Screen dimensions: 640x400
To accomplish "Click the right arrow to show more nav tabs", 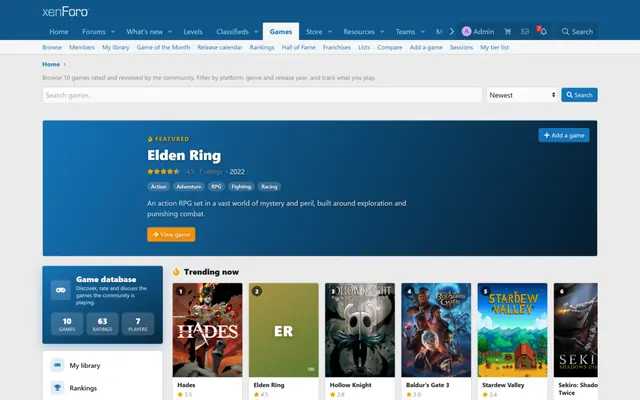I will coord(451,31).
